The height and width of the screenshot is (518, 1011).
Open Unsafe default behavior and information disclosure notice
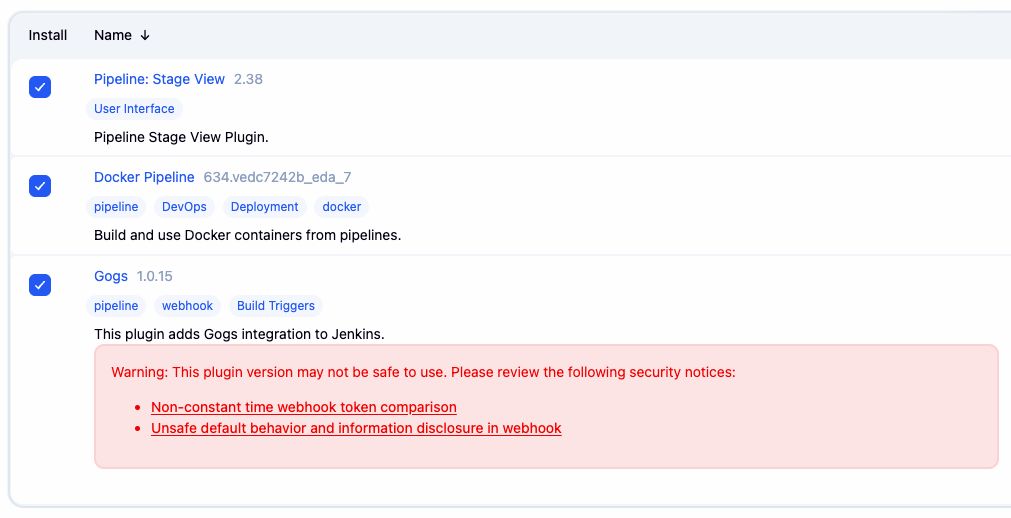tap(356, 428)
